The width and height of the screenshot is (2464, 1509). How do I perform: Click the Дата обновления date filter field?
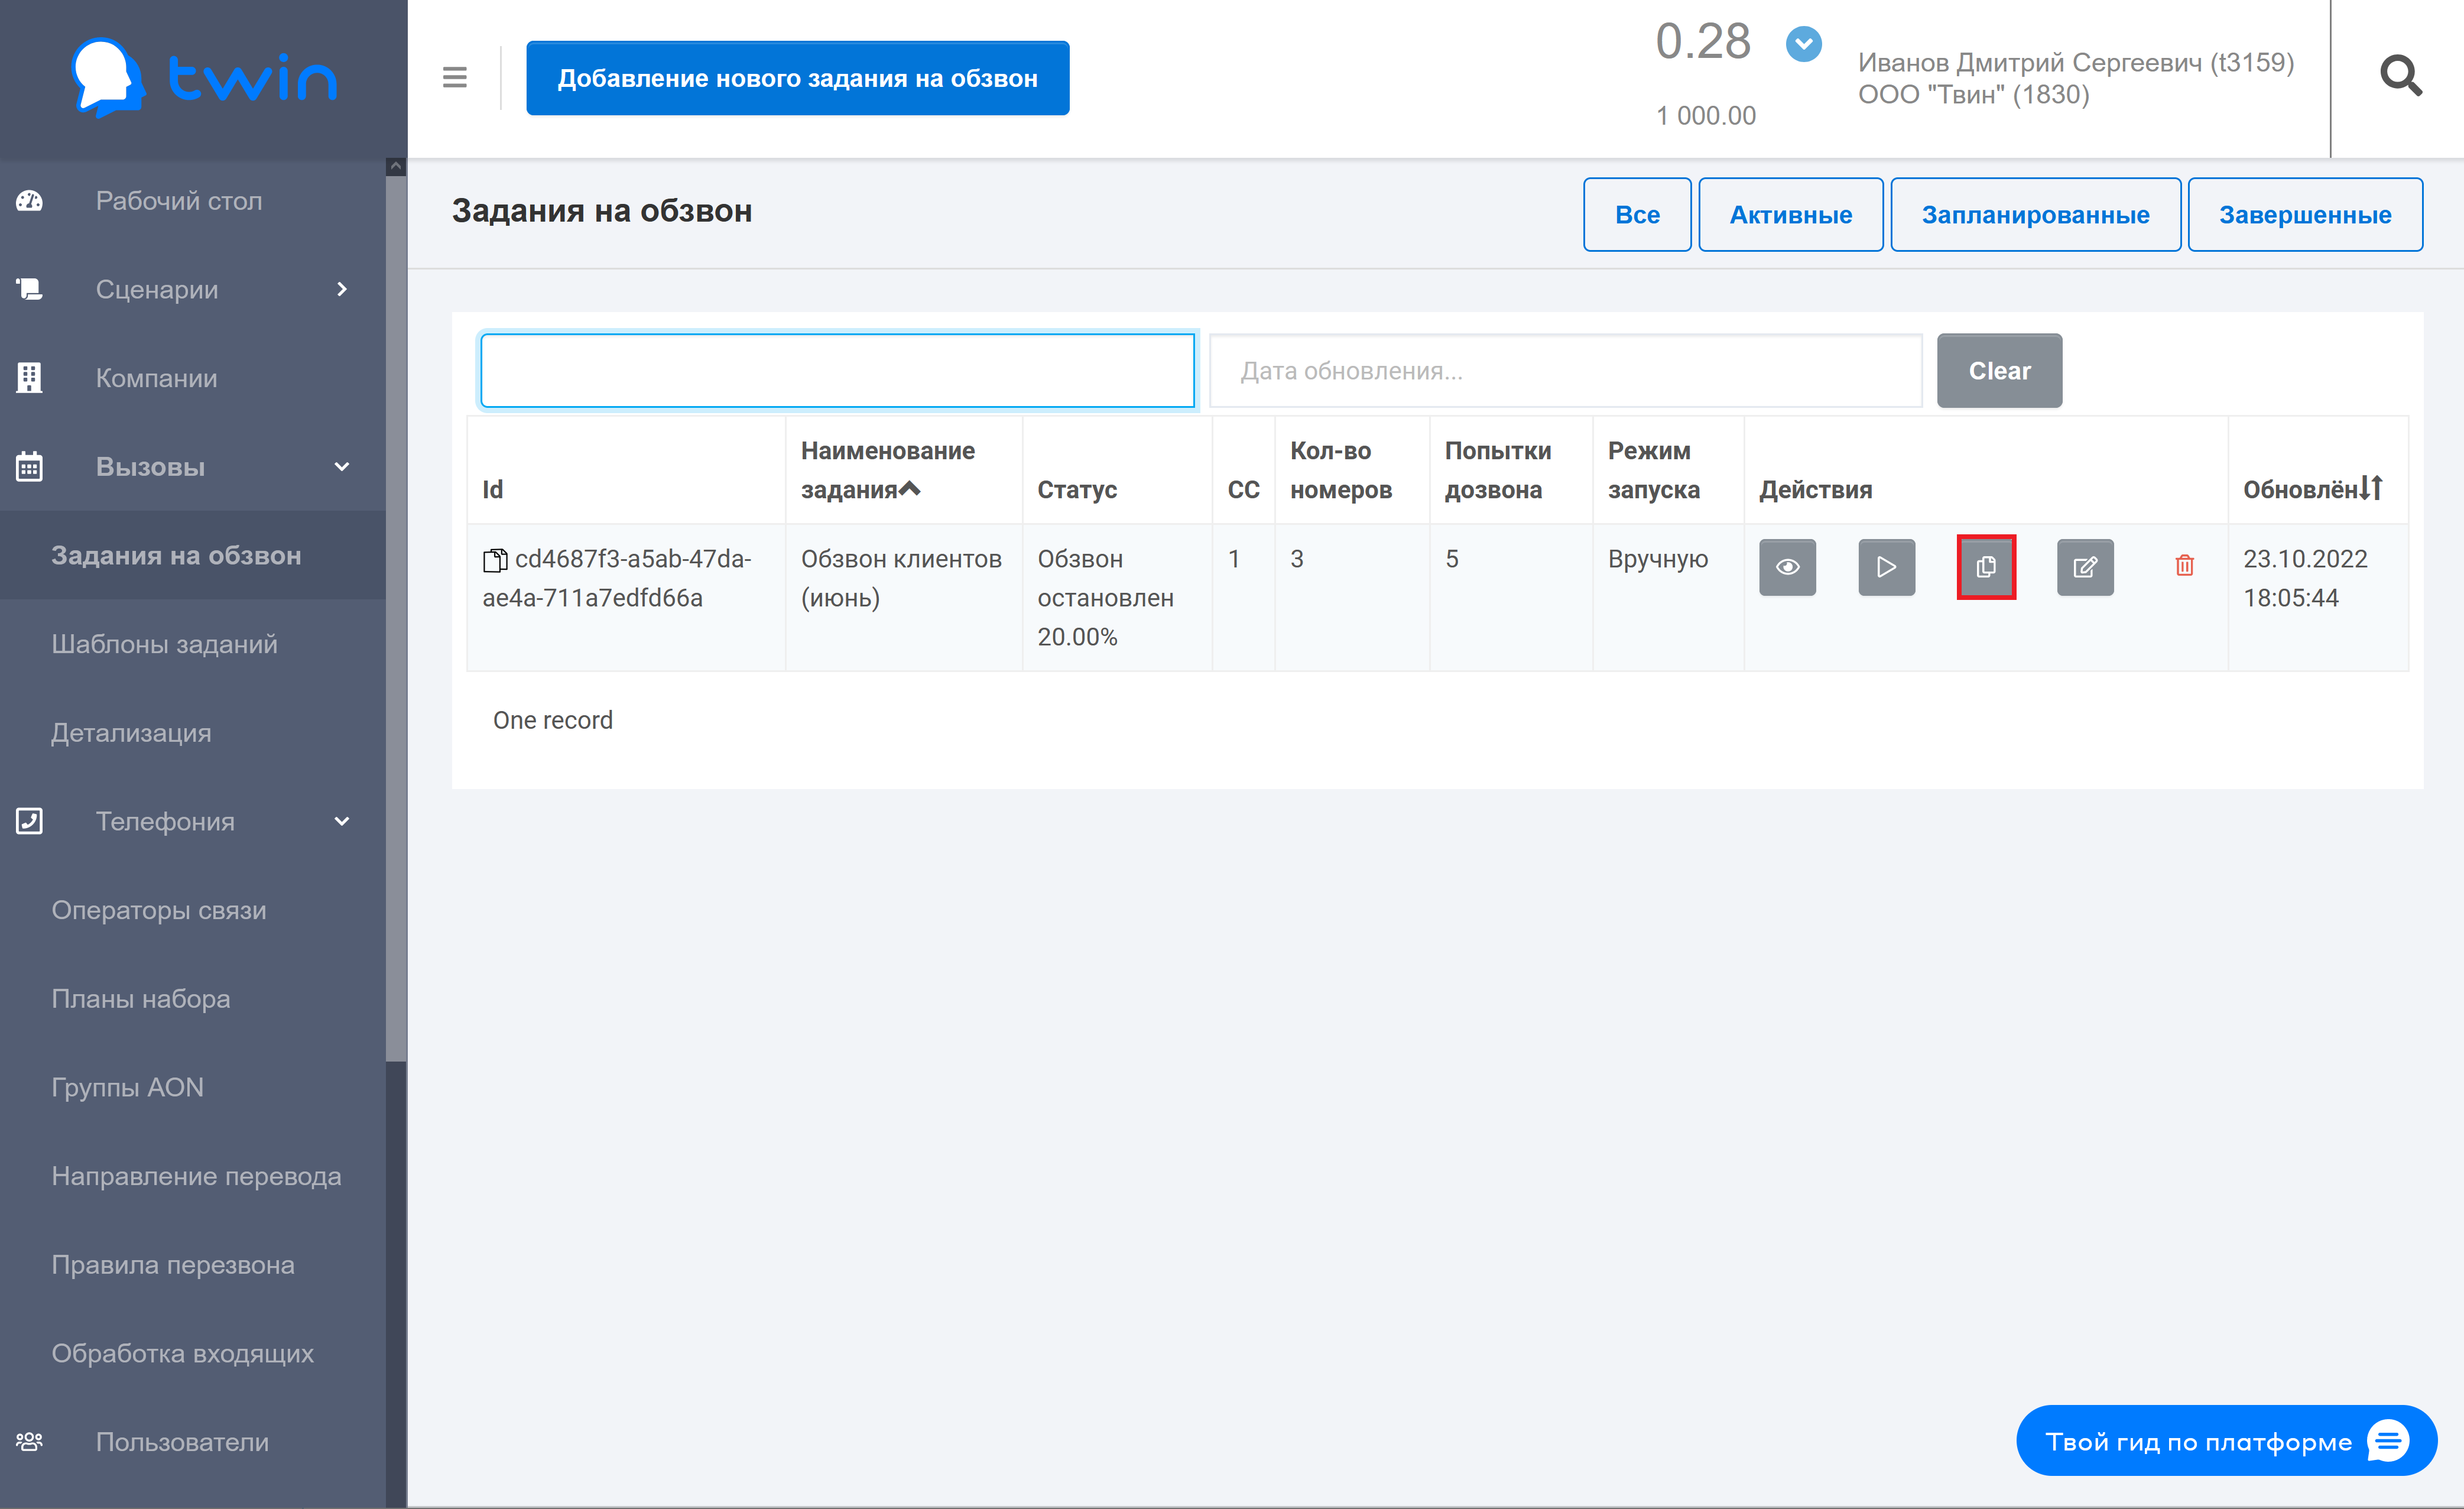point(1564,371)
